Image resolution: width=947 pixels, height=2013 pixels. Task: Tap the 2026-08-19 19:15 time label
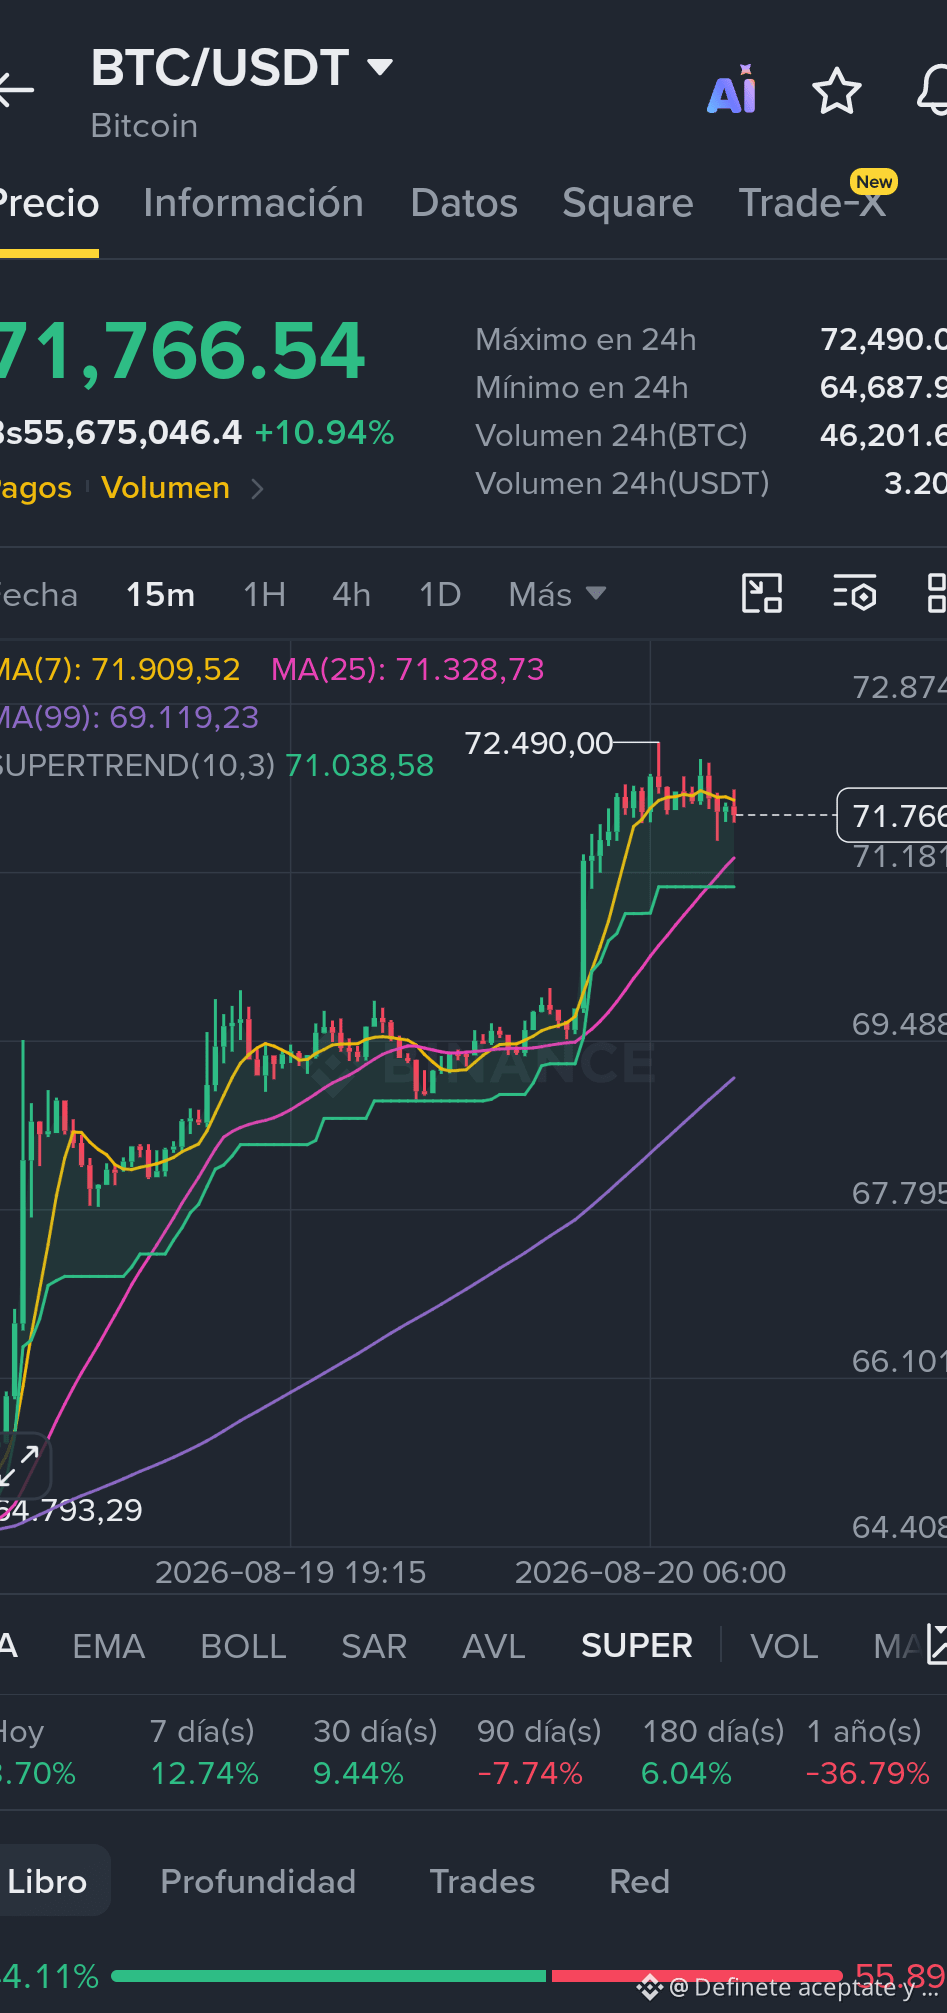[x=290, y=1572]
